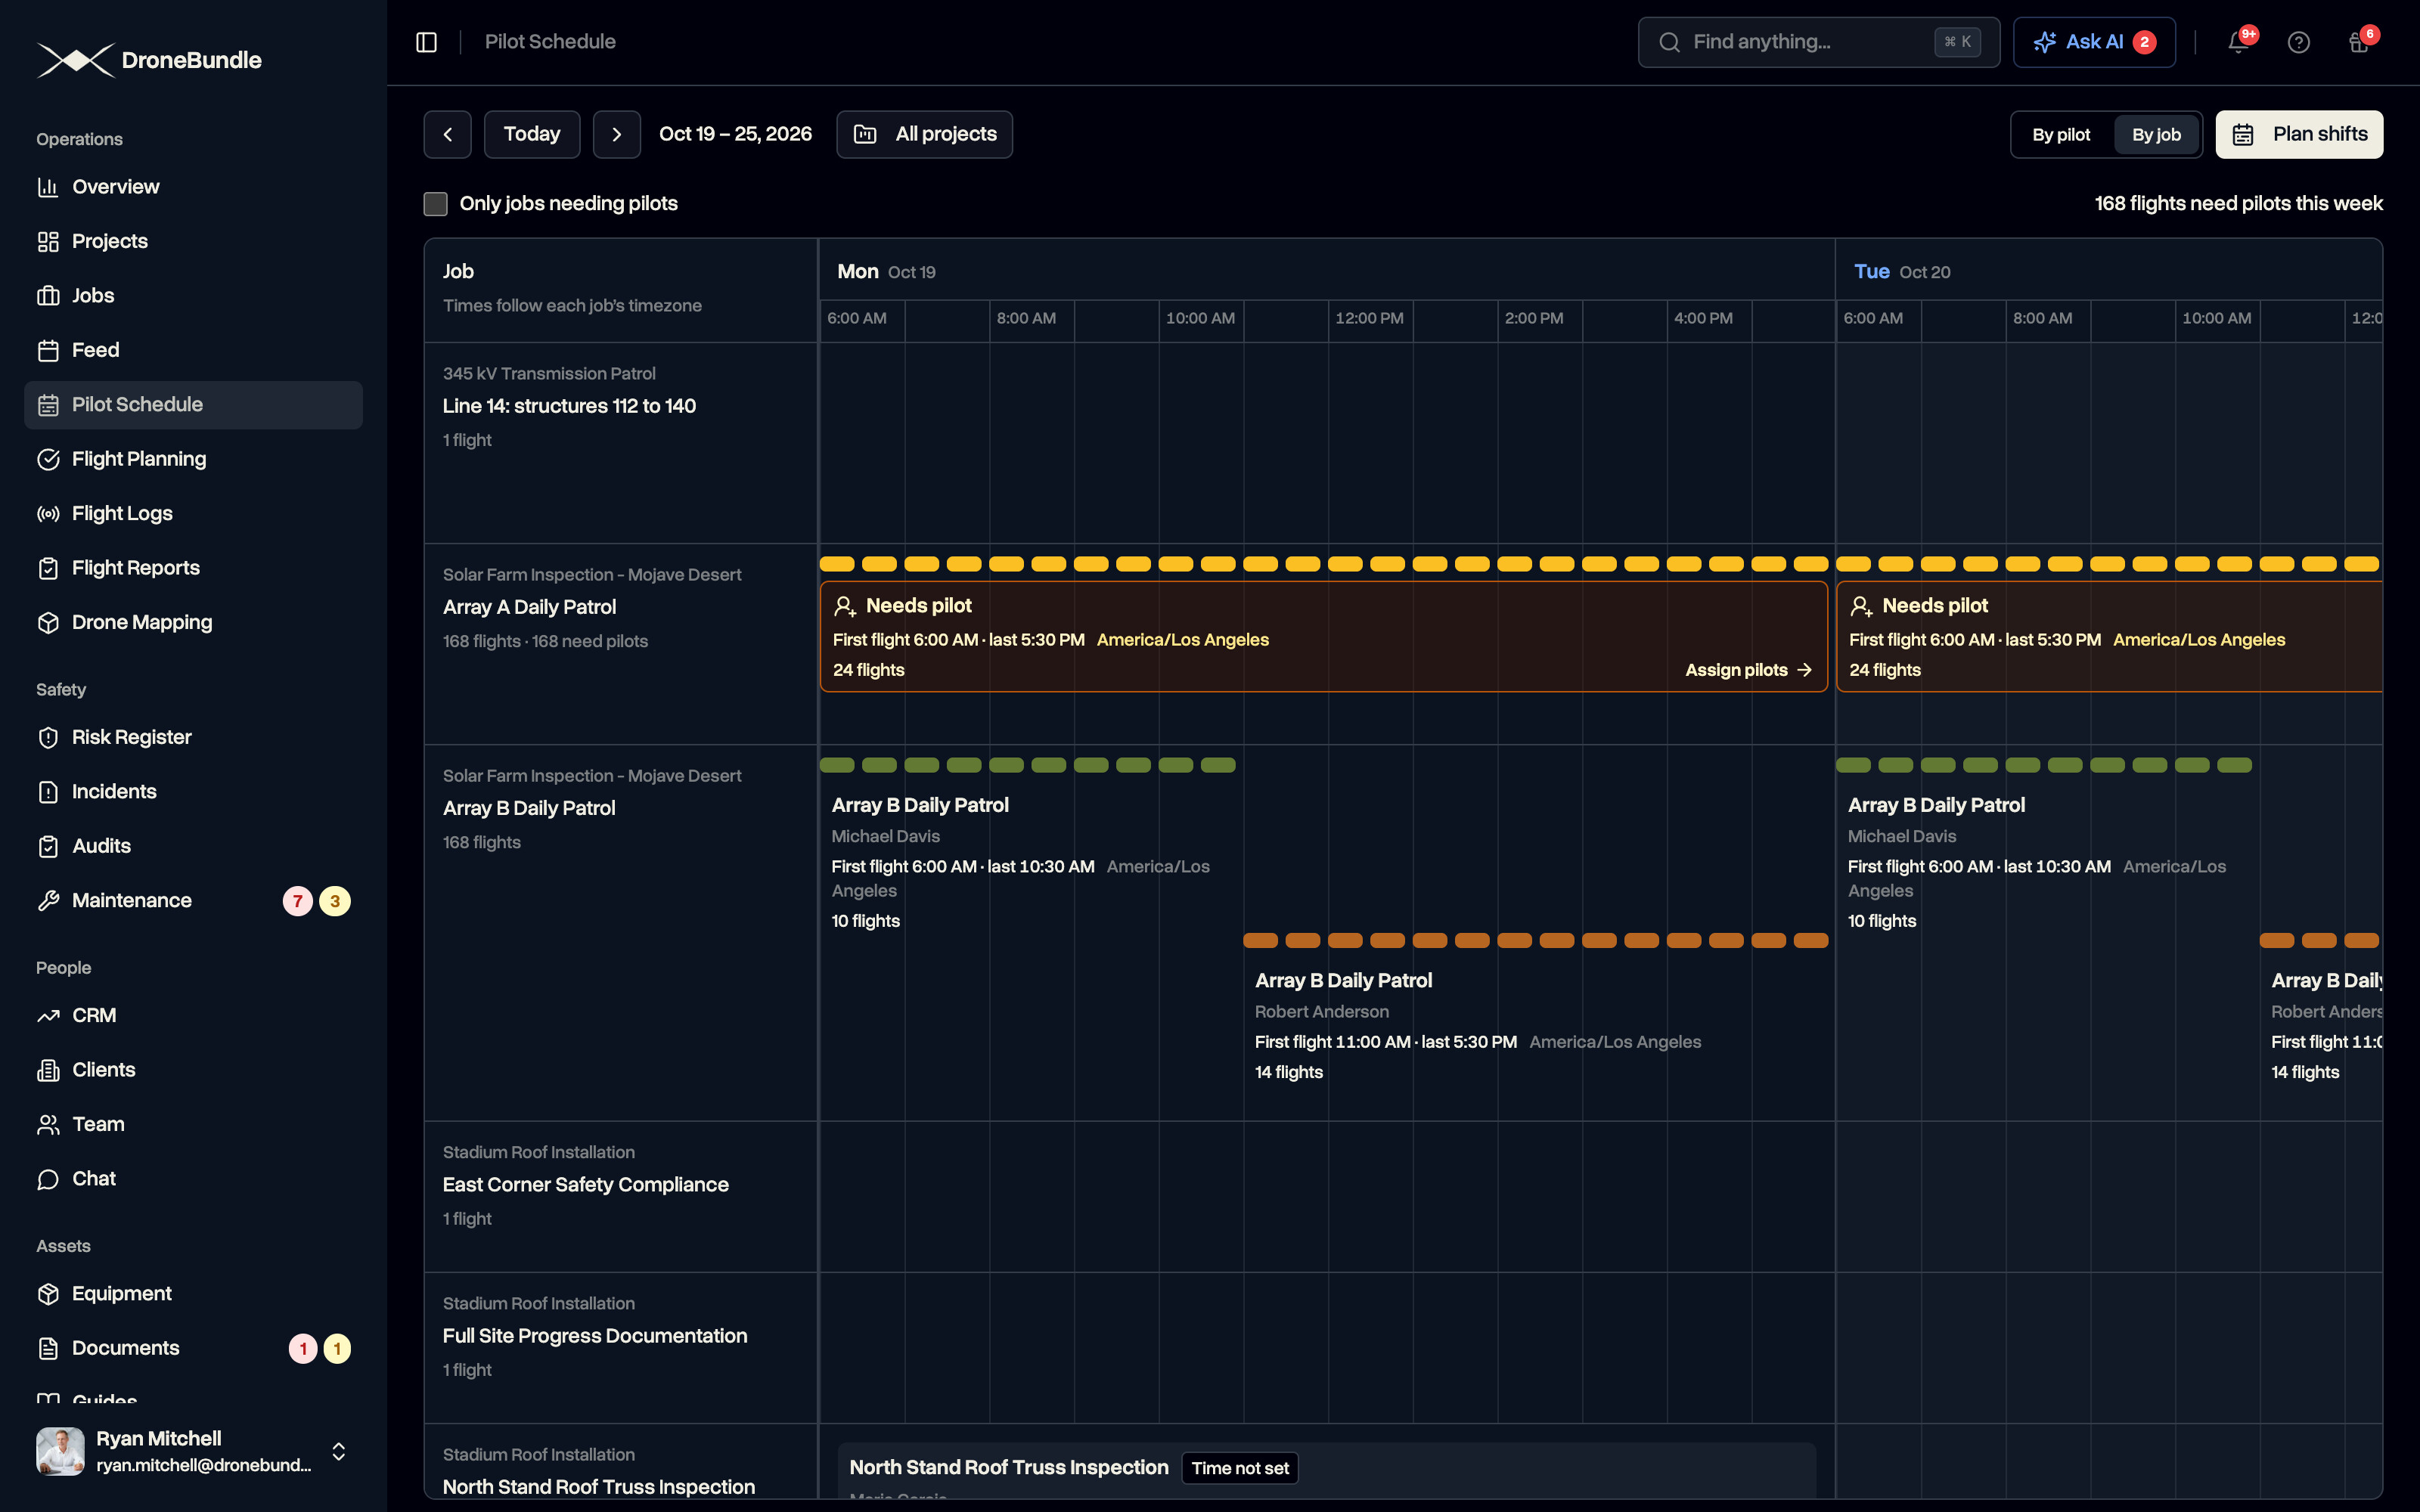This screenshot has height=1512, width=2420.
Task: Select Pilot Schedule in sidebar
Action: pyautogui.click(x=193, y=405)
